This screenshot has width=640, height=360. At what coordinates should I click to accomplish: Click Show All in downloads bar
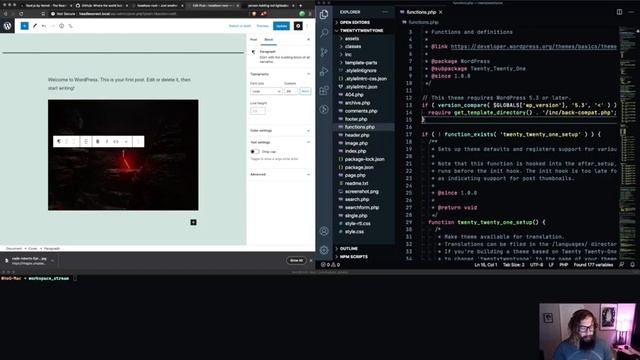296,260
